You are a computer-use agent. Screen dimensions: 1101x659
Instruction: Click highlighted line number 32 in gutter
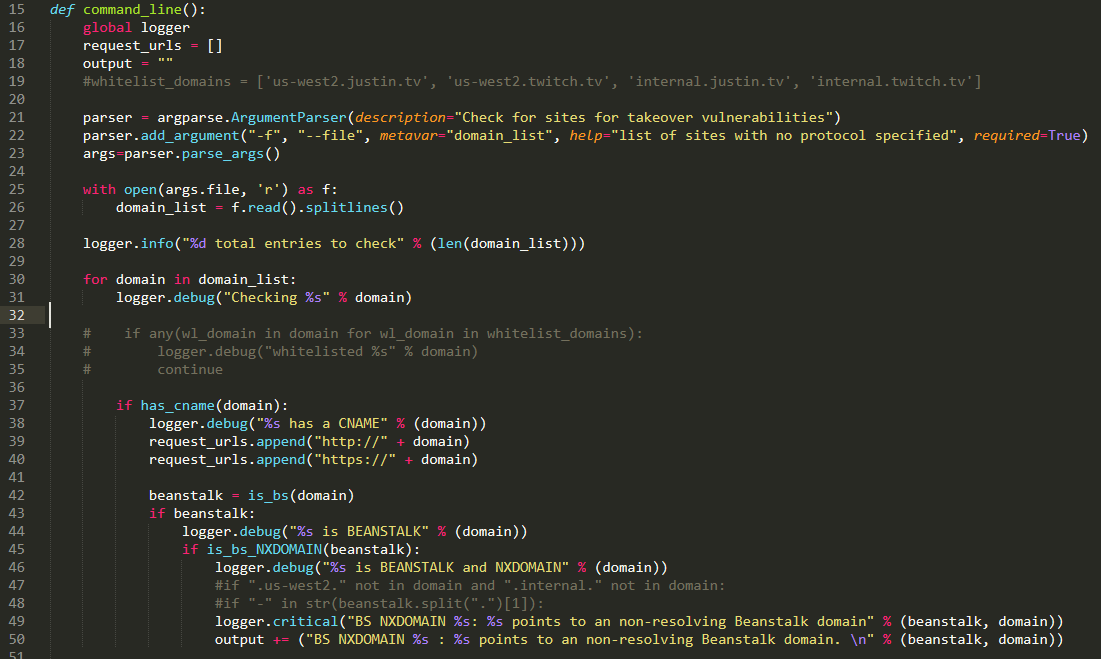point(17,315)
